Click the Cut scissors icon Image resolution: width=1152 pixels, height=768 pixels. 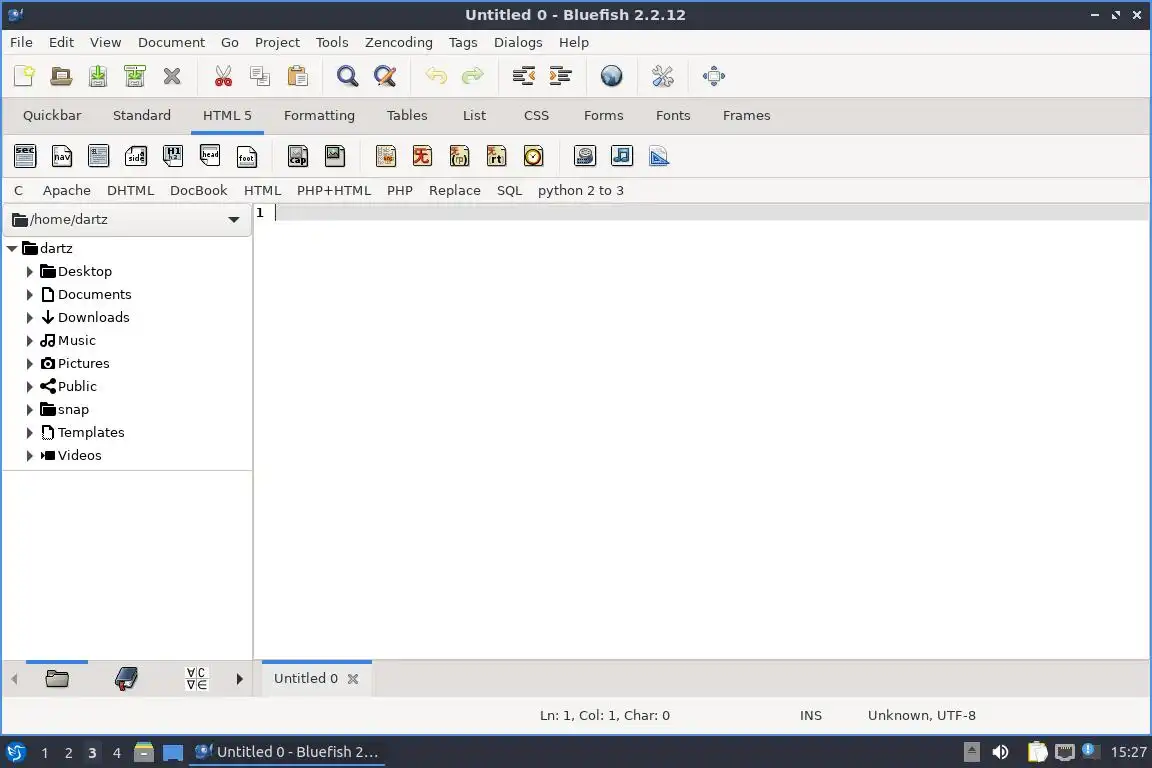coord(223,76)
